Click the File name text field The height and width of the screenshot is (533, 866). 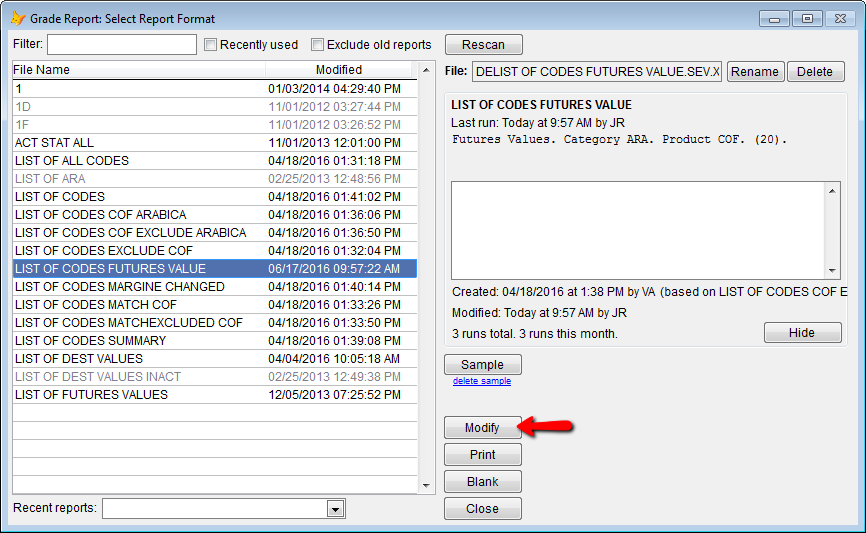tap(596, 72)
